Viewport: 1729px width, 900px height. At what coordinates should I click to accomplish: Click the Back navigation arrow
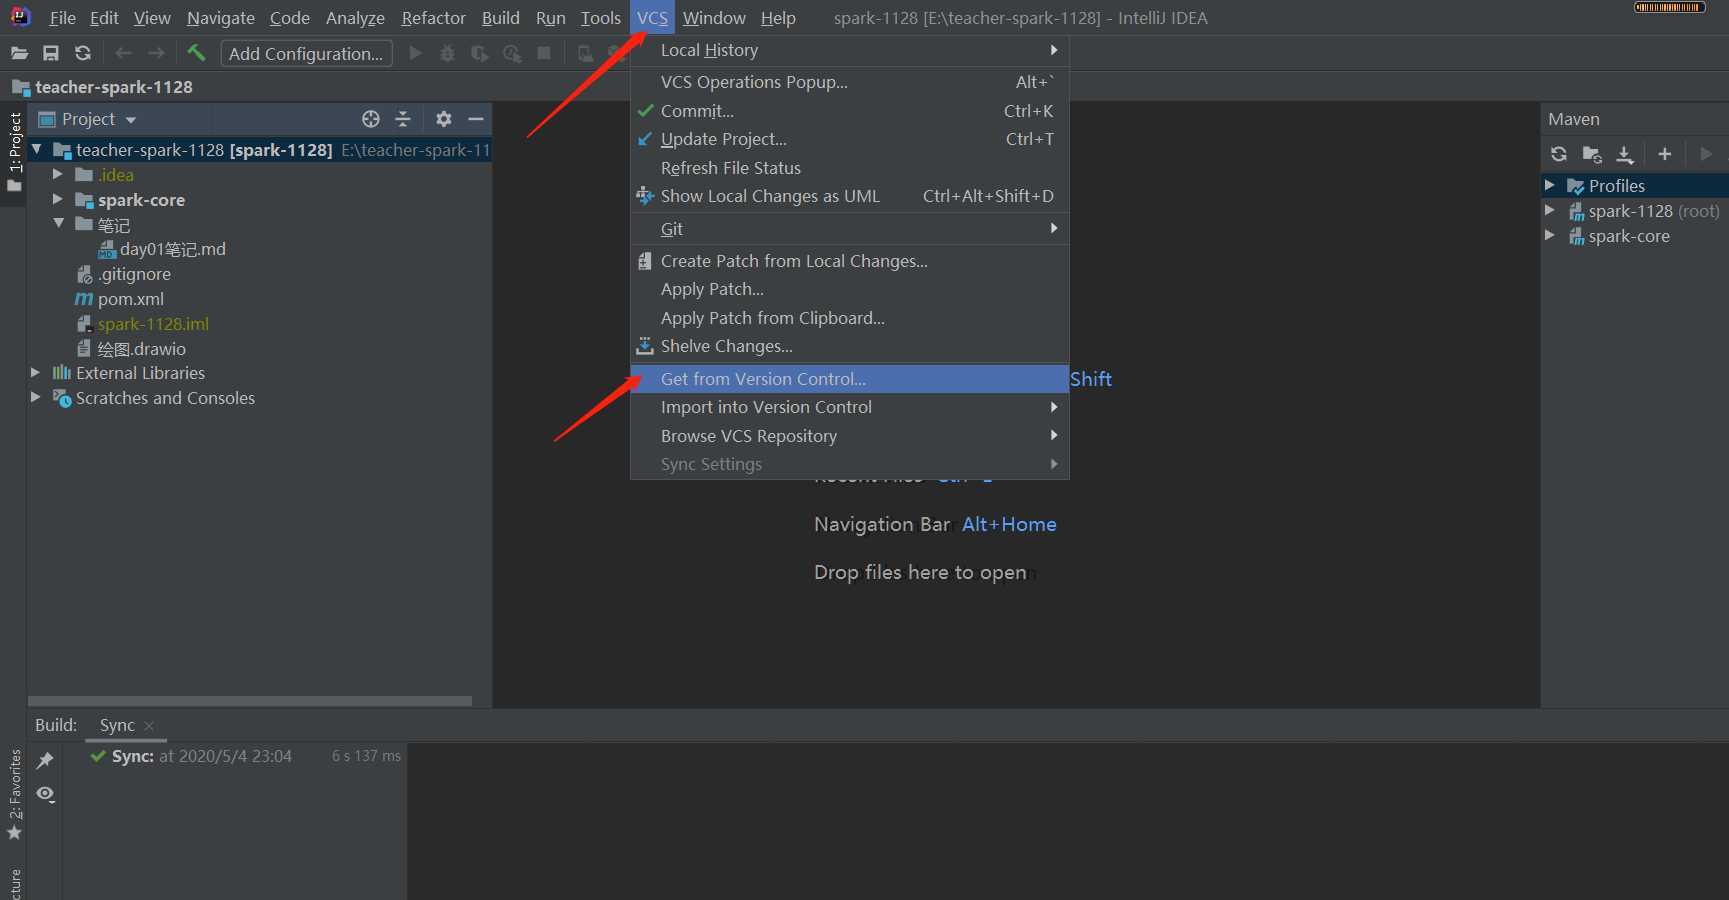click(x=124, y=53)
